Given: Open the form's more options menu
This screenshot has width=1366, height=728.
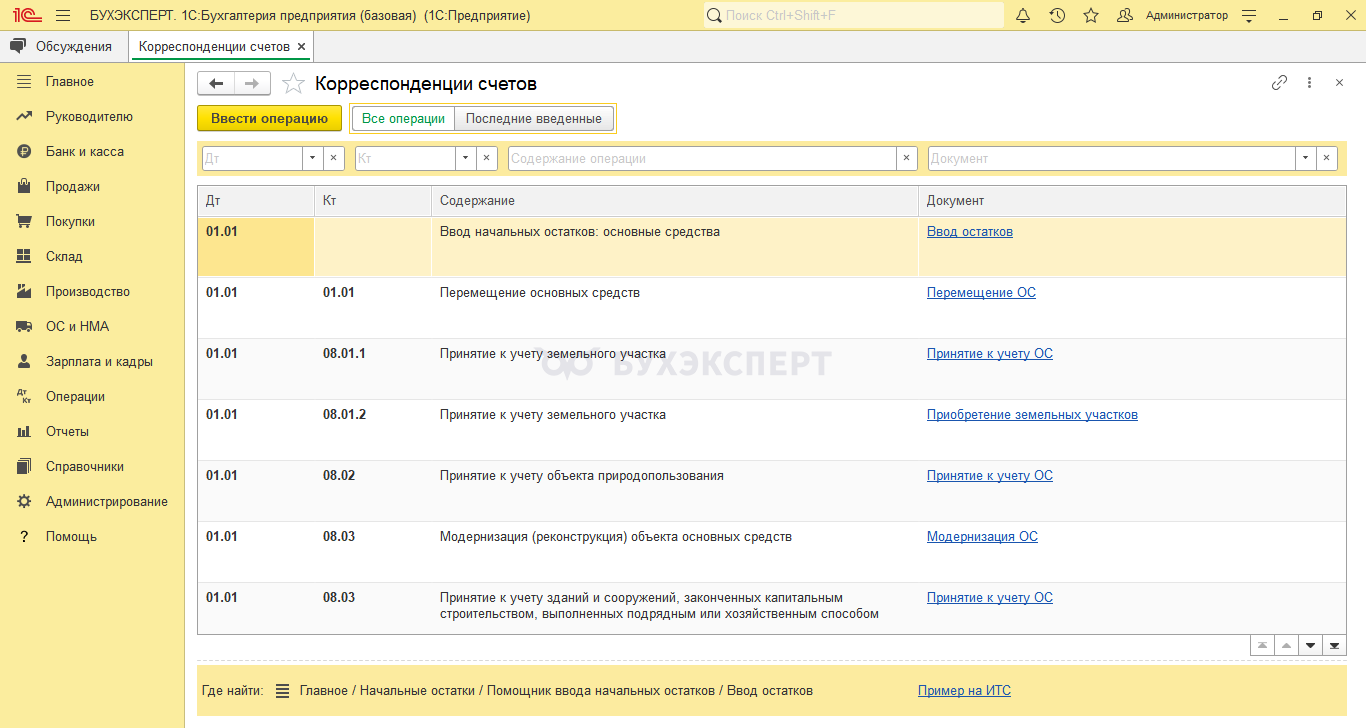Looking at the screenshot, I should coord(1309,83).
